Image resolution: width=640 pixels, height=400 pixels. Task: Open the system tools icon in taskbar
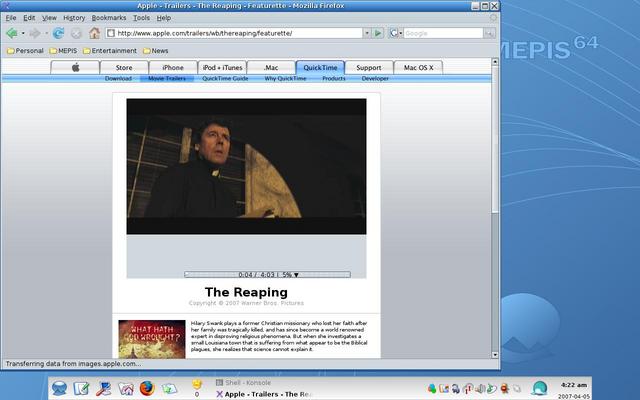[103, 388]
